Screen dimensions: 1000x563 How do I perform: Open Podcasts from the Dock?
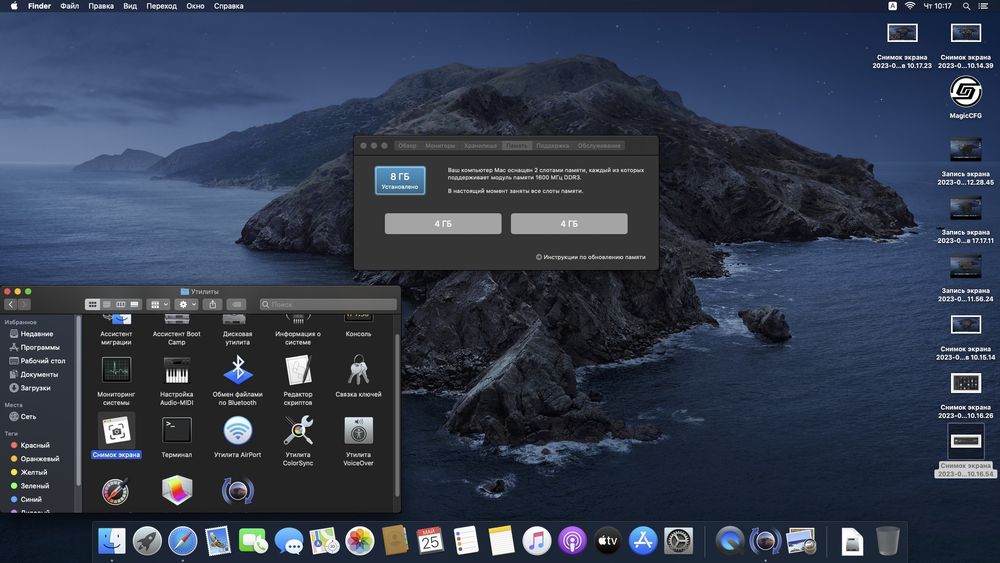coord(572,541)
